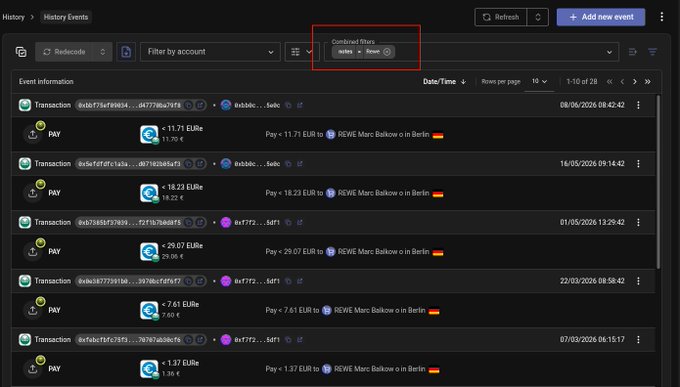Click the 'Event information' column header

(46, 82)
